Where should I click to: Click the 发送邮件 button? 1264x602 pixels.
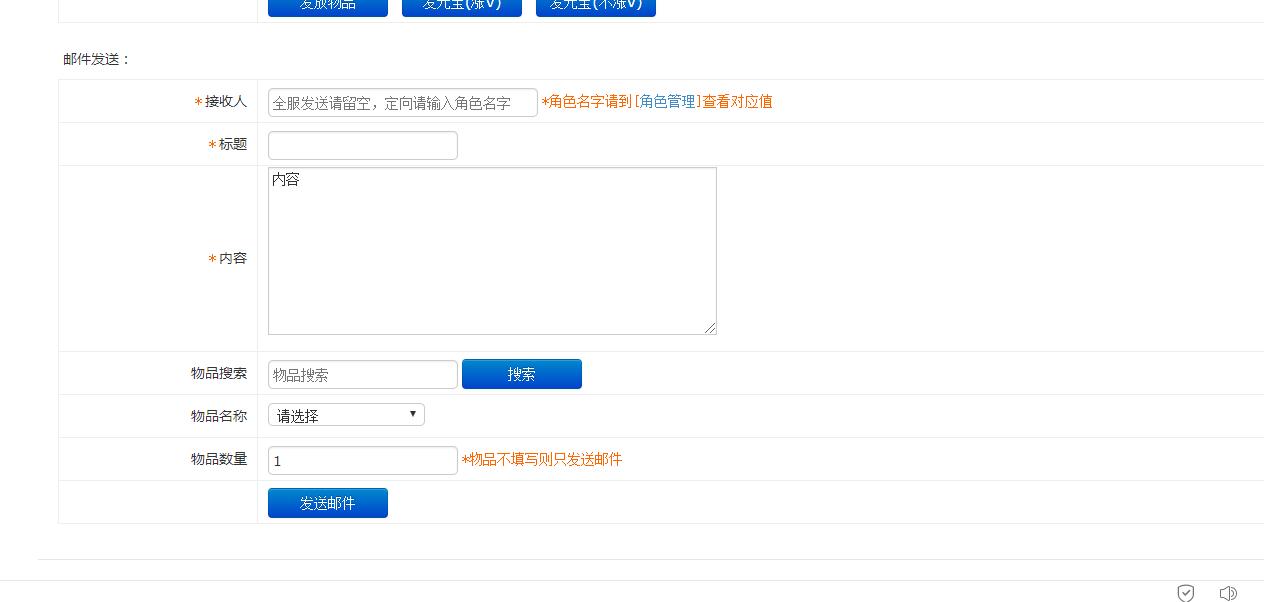click(327, 503)
